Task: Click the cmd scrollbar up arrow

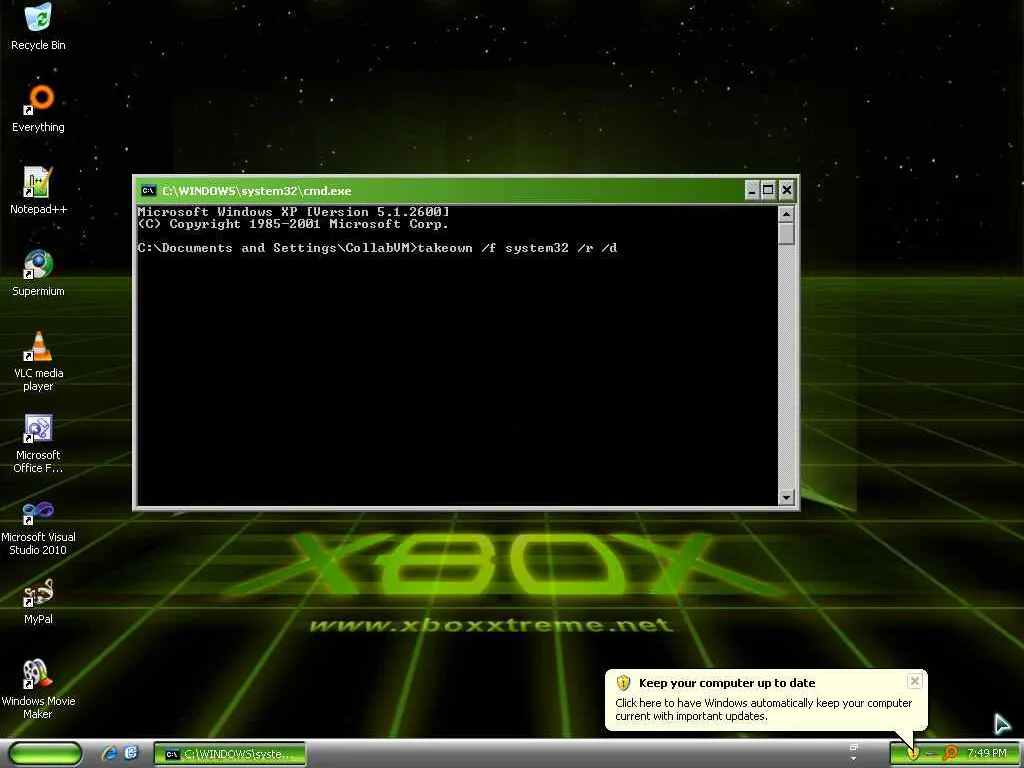Action: (x=786, y=214)
